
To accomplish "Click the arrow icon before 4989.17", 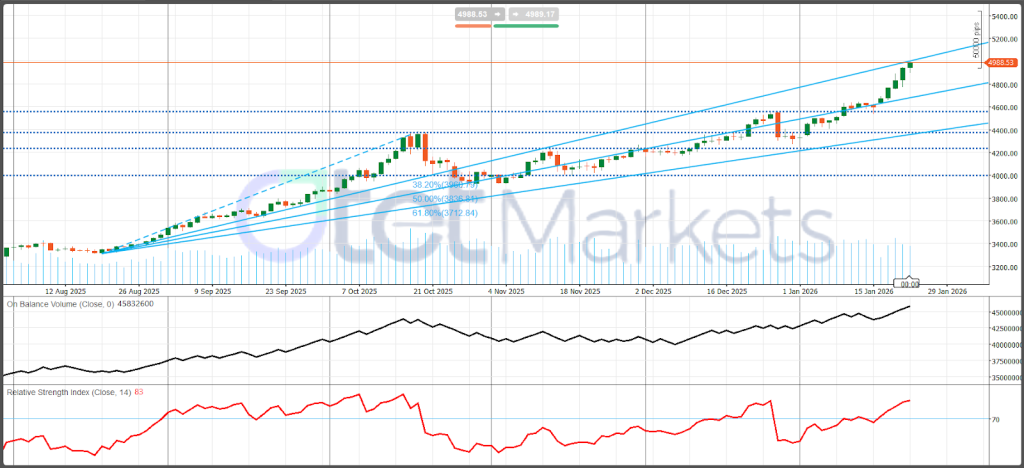I will (516, 15).
